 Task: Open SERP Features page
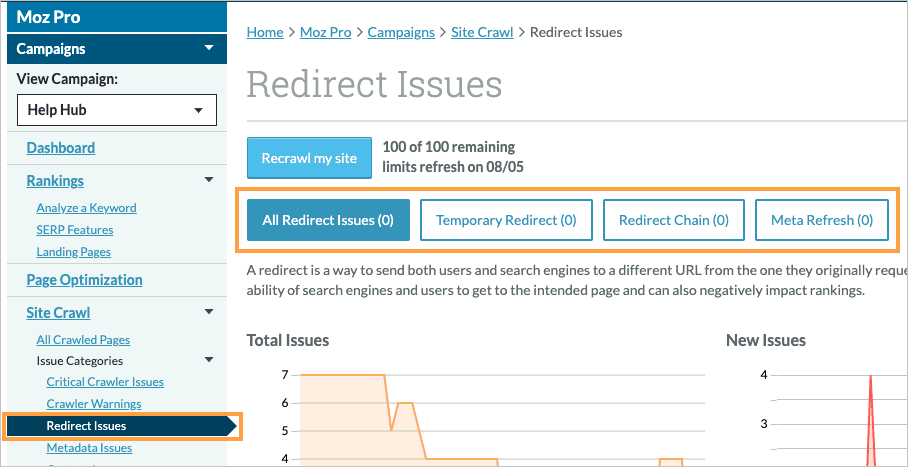(x=73, y=230)
